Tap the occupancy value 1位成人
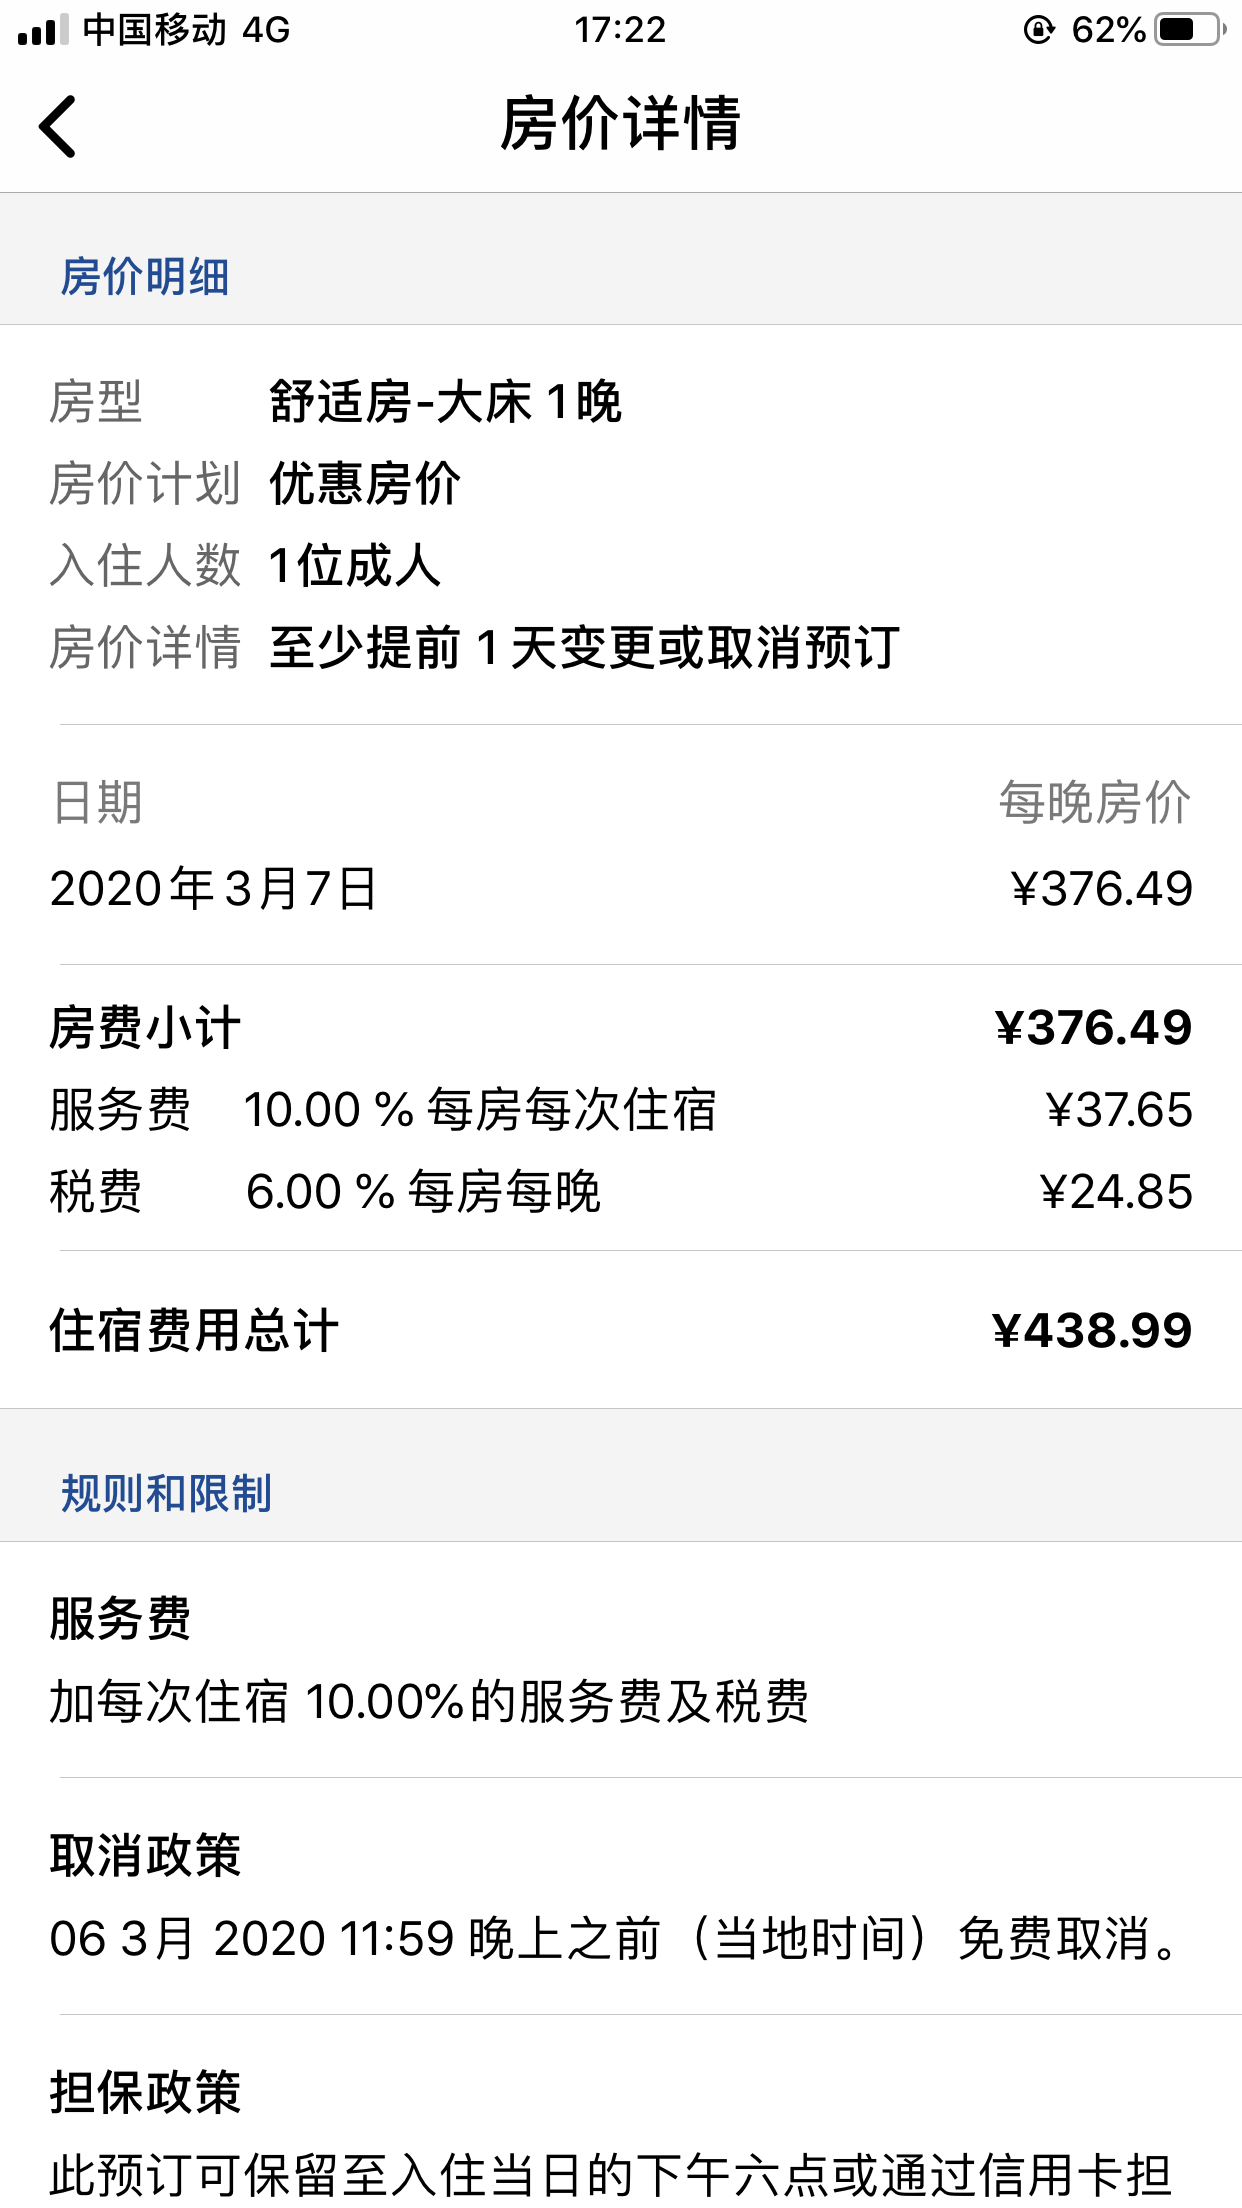 [x=355, y=566]
